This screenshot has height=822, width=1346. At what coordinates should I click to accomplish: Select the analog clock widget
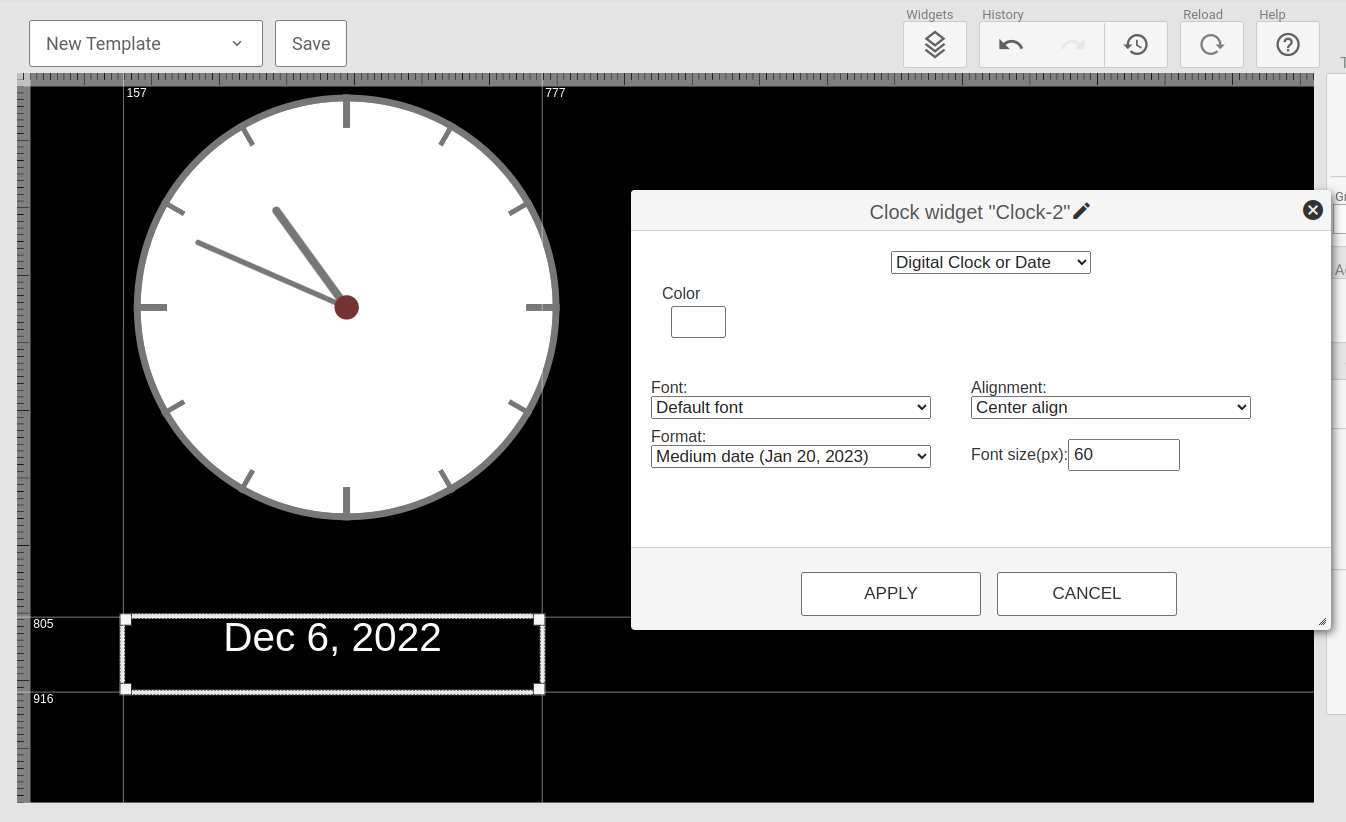346,305
